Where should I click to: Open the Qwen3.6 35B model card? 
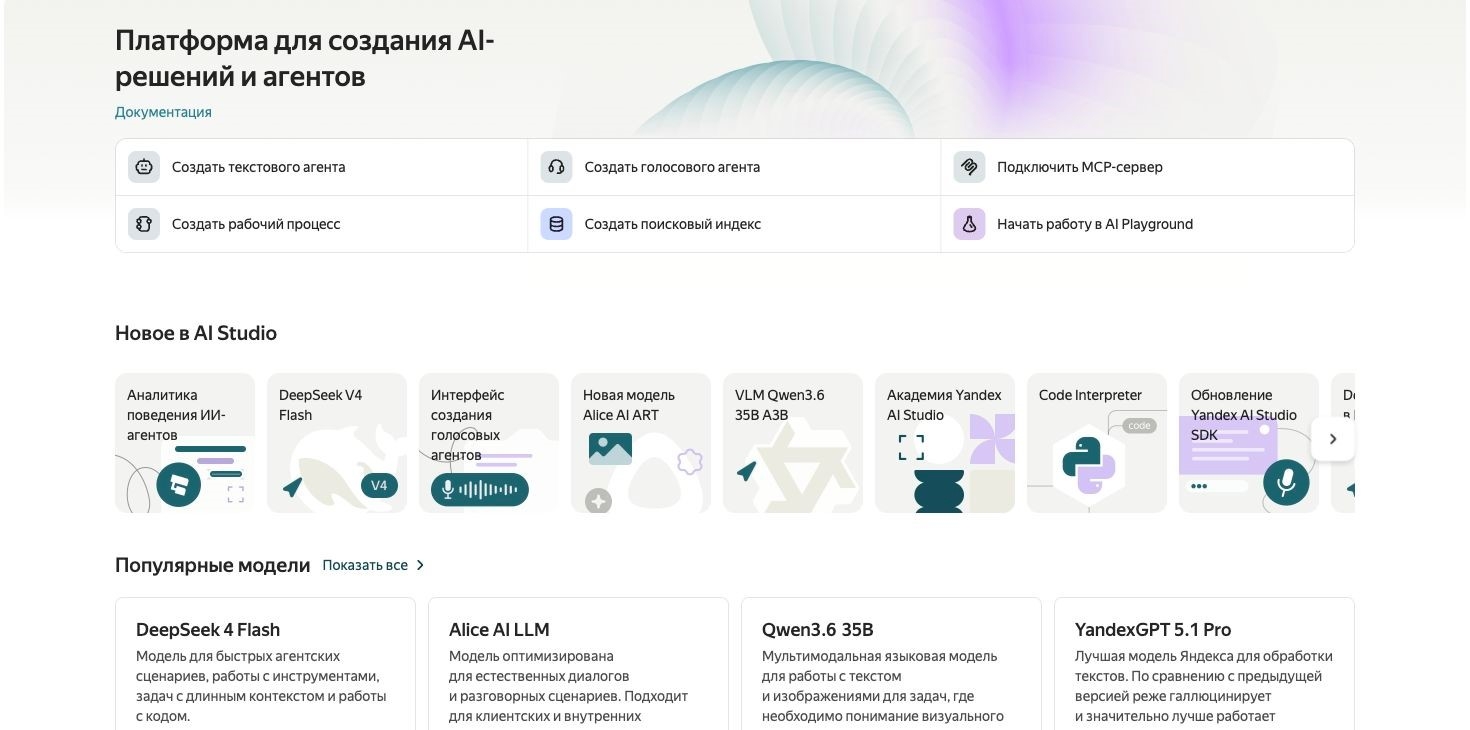click(891, 664)
